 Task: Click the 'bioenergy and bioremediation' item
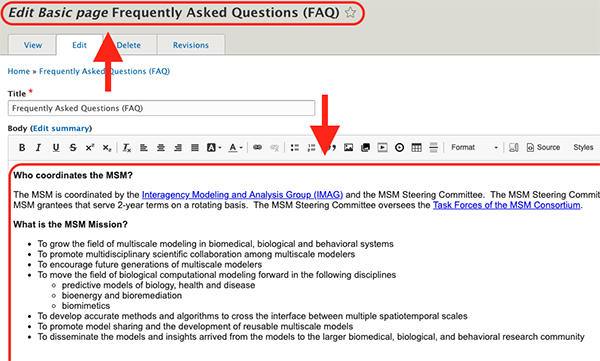[122, 296]
